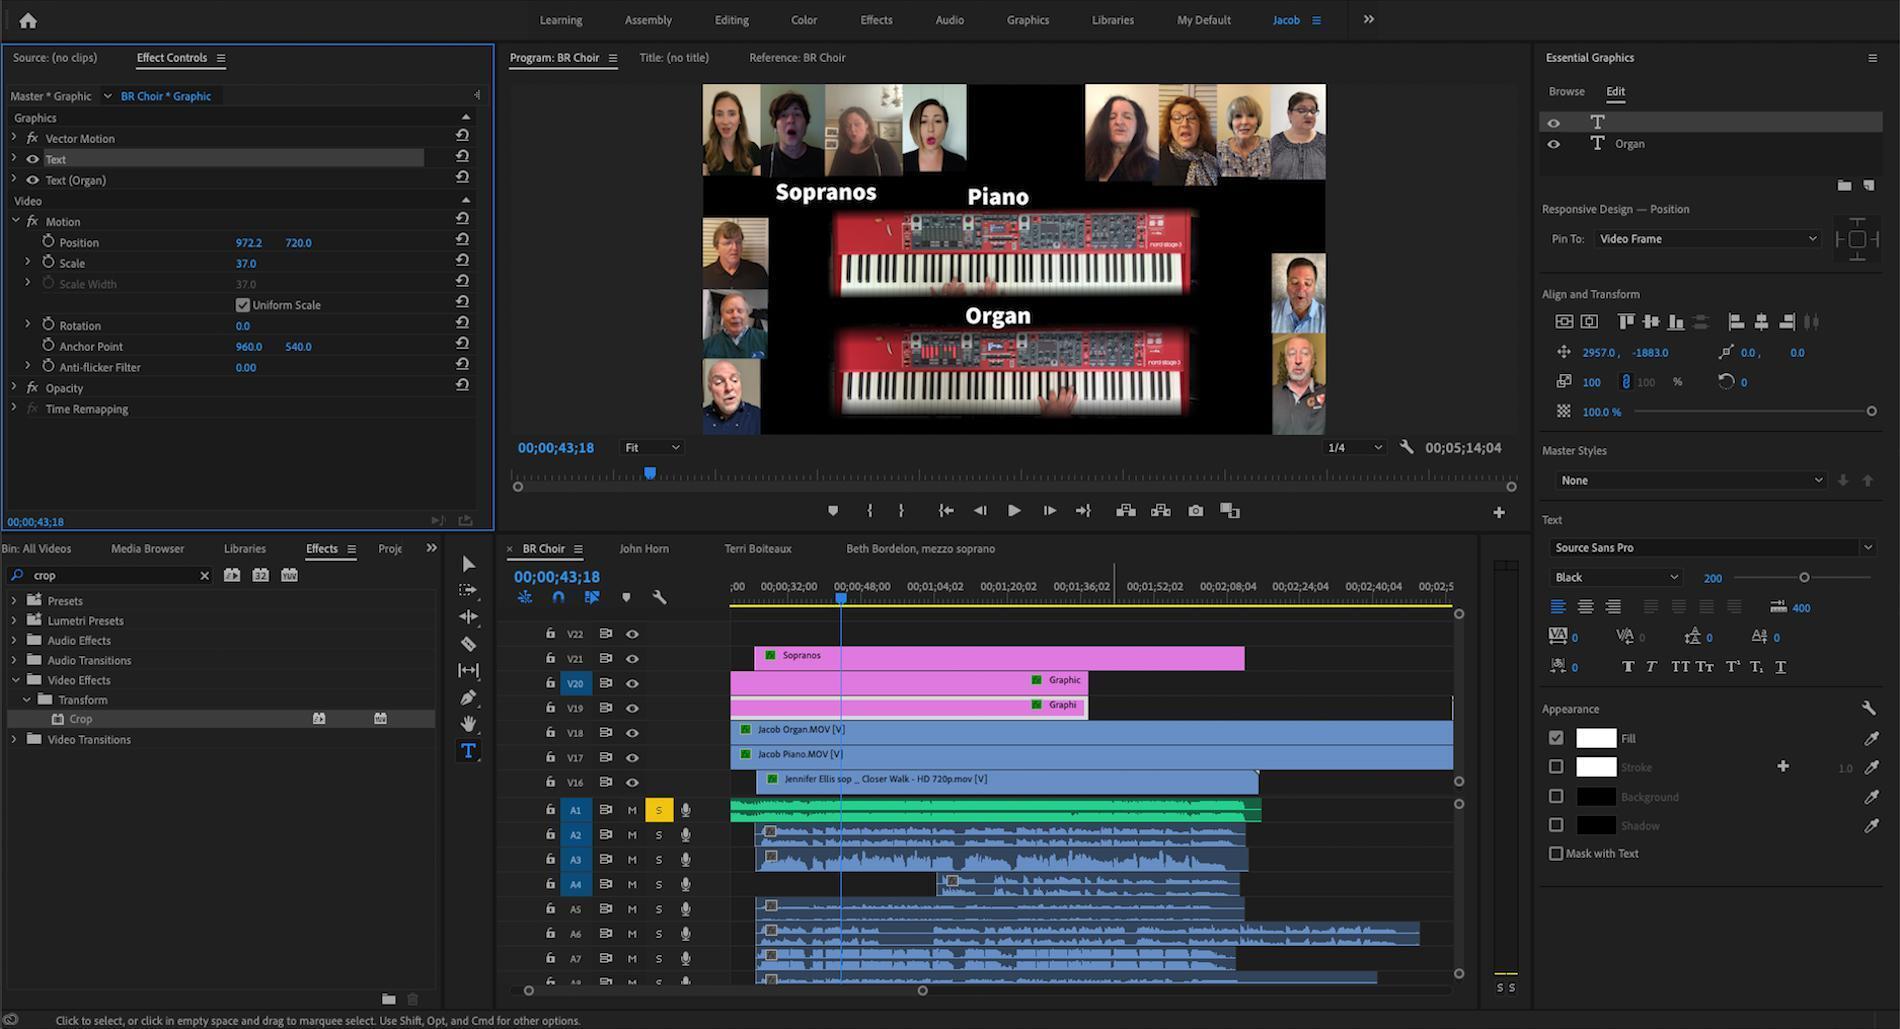This screenshot has height=1029, width=1900.
Task: Open the timeline wrench display settings
Action: point(659,597)
